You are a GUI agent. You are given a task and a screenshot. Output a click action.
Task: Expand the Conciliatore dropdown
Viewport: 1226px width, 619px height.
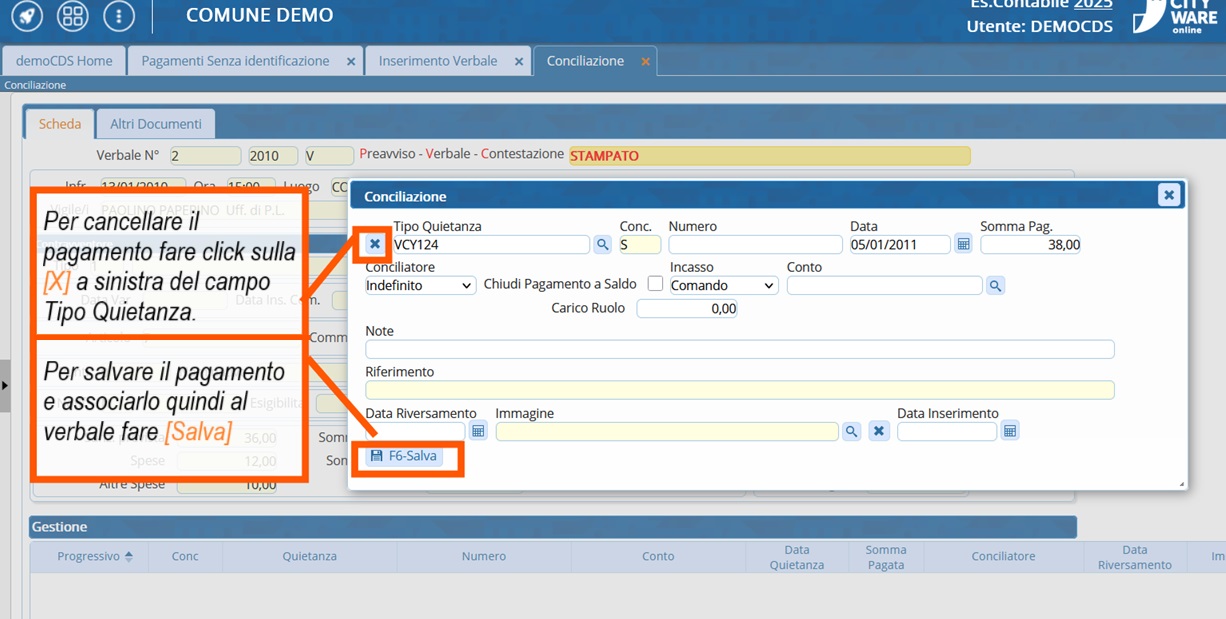pyautogui.click(x=420, y=286)
